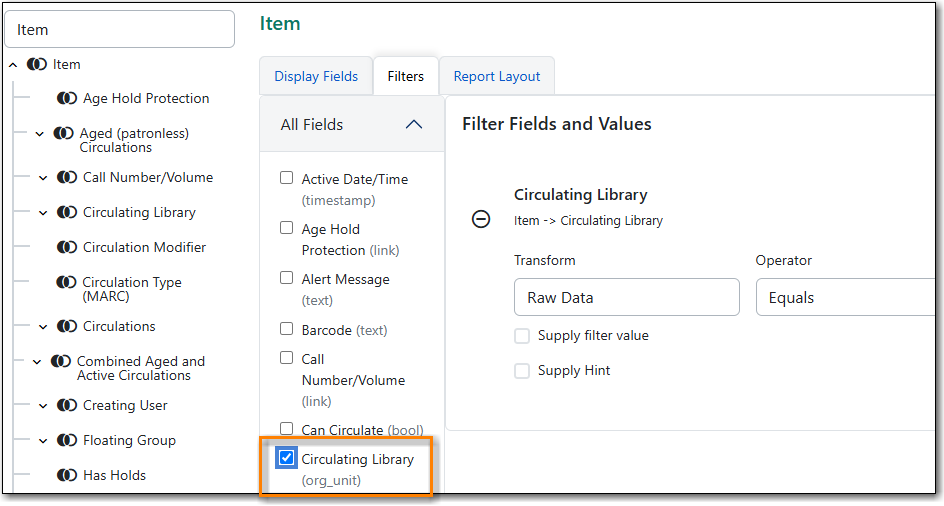Click the Item source search field
Screen dimensions: 944x506
tap(119, 30)
